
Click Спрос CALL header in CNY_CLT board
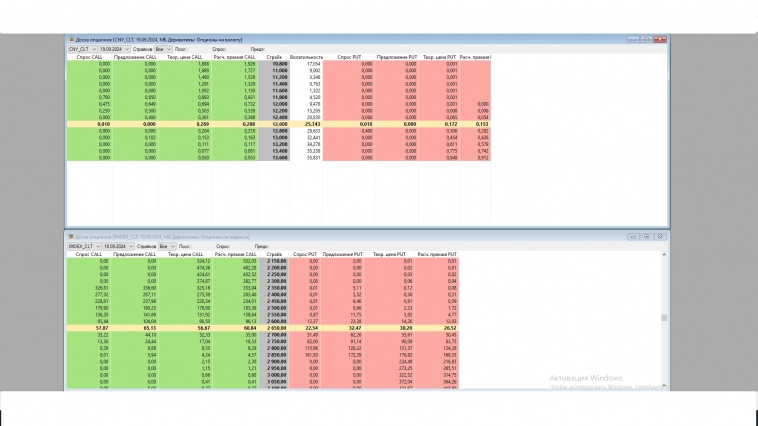90,57
